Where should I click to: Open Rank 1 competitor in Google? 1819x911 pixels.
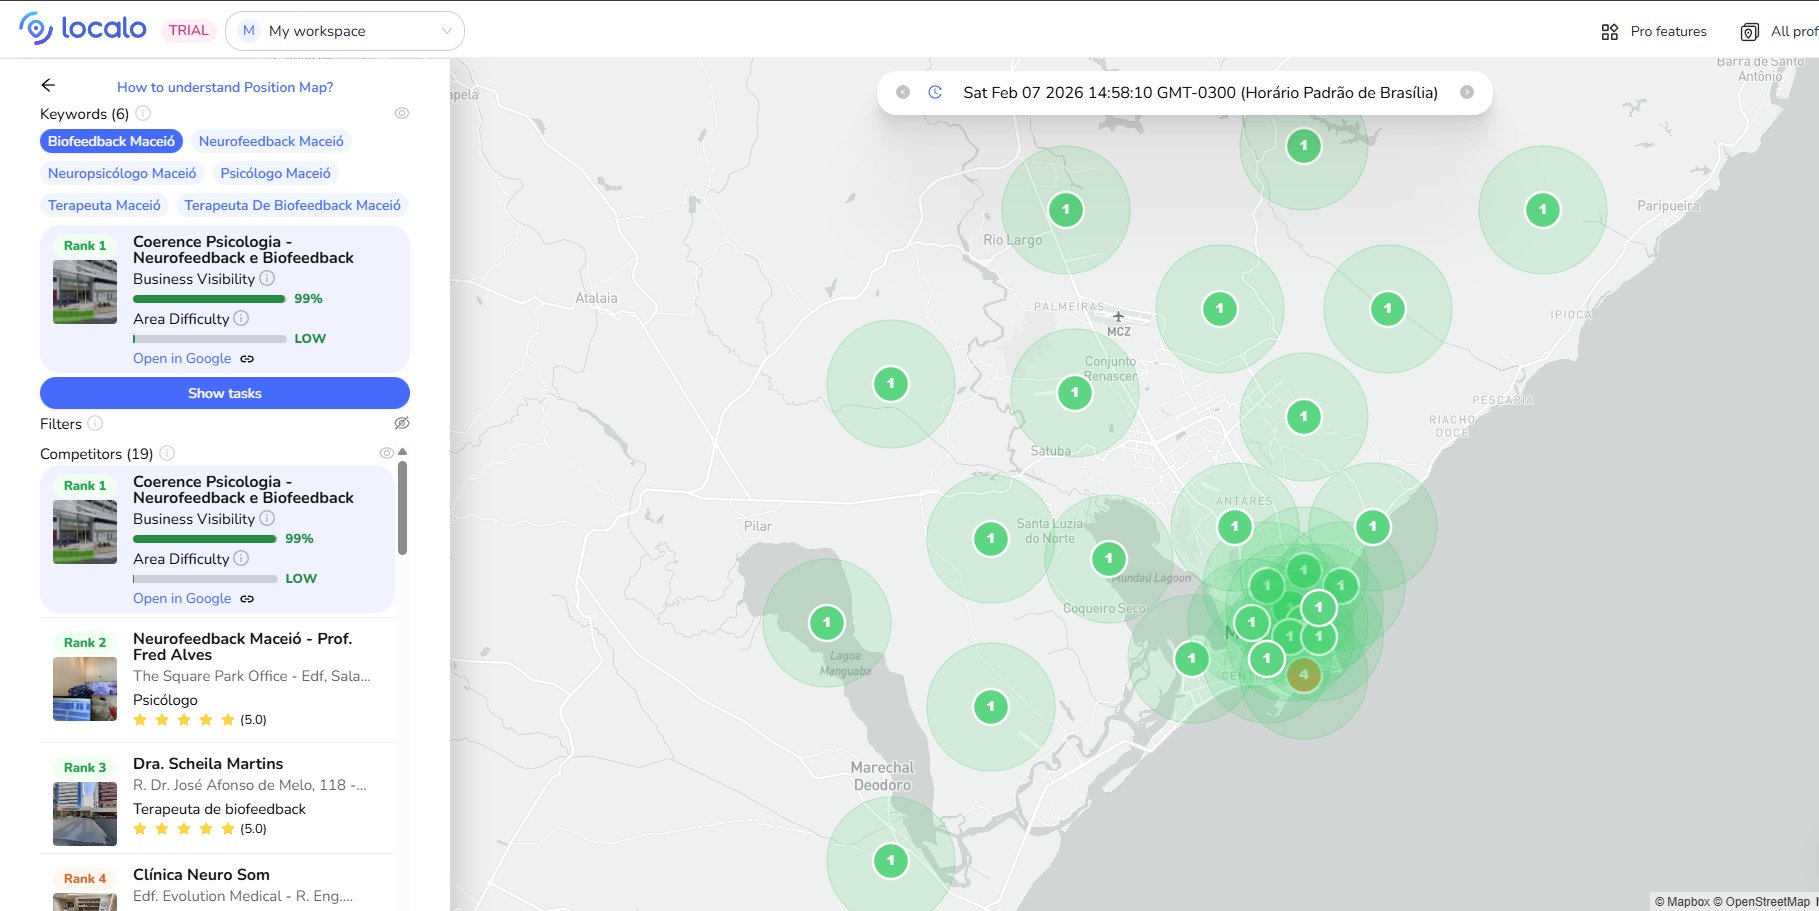click(x=182, y=598)
